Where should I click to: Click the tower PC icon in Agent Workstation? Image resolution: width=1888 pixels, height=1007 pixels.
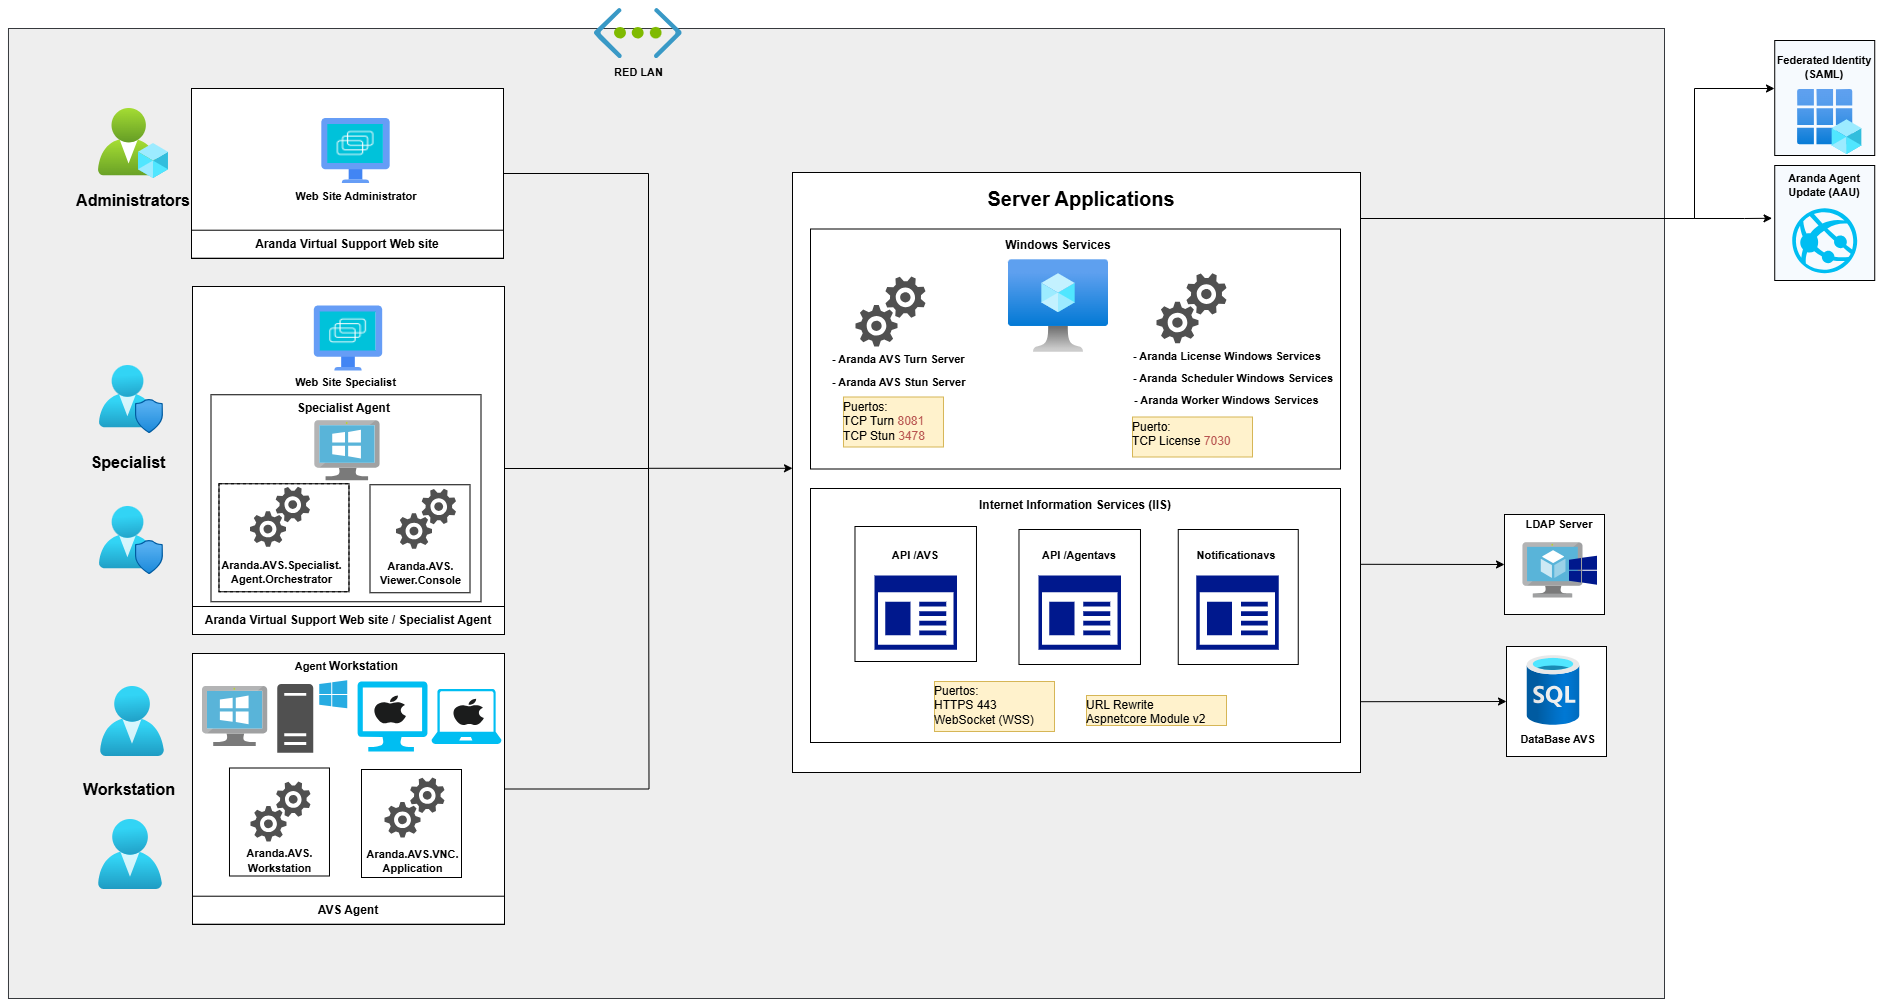(295, 718)
